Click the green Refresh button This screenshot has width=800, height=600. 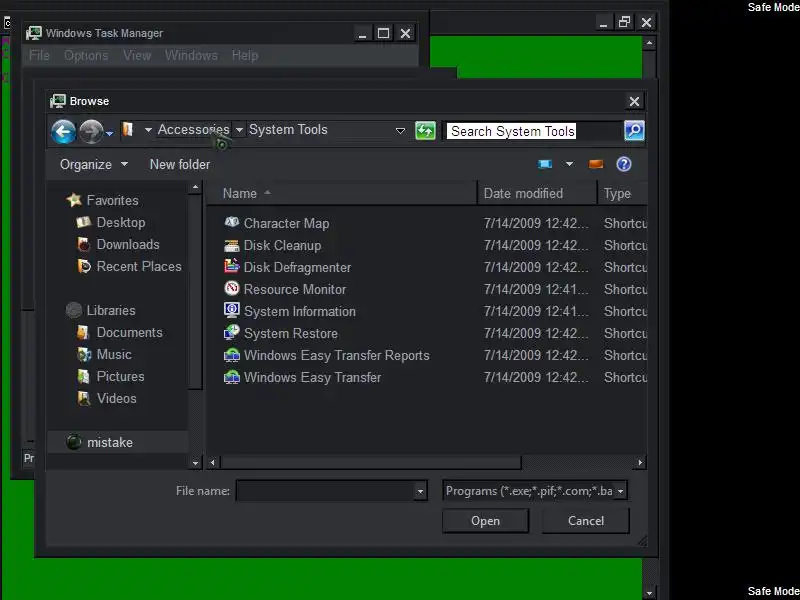tap(425, 131)
